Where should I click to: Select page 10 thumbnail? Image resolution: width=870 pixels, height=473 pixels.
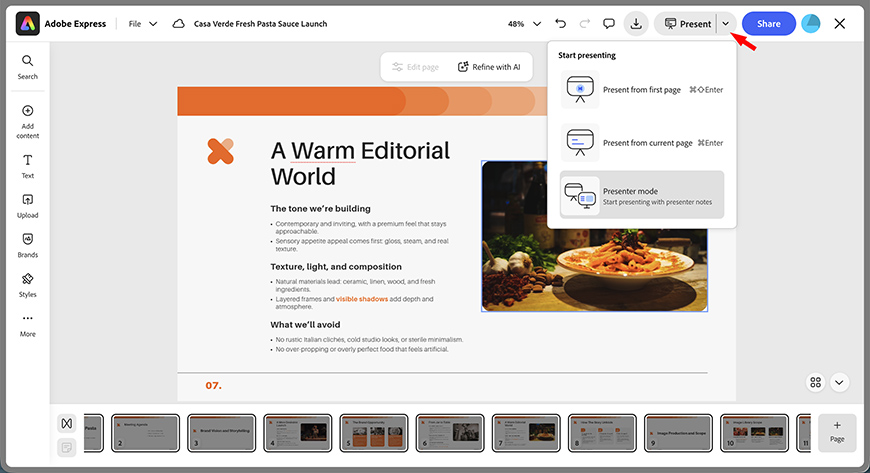tap(754, 432)
